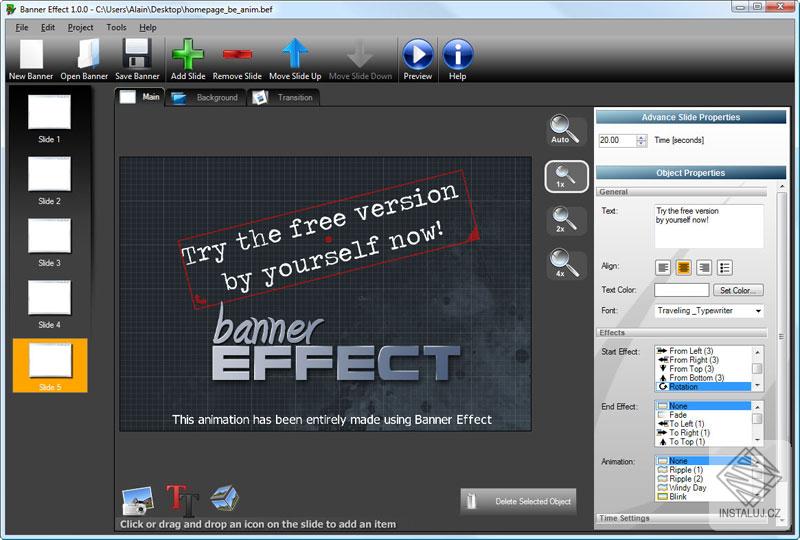
Task: Choose Rotation start effect
Action: [x=703, y=386]
